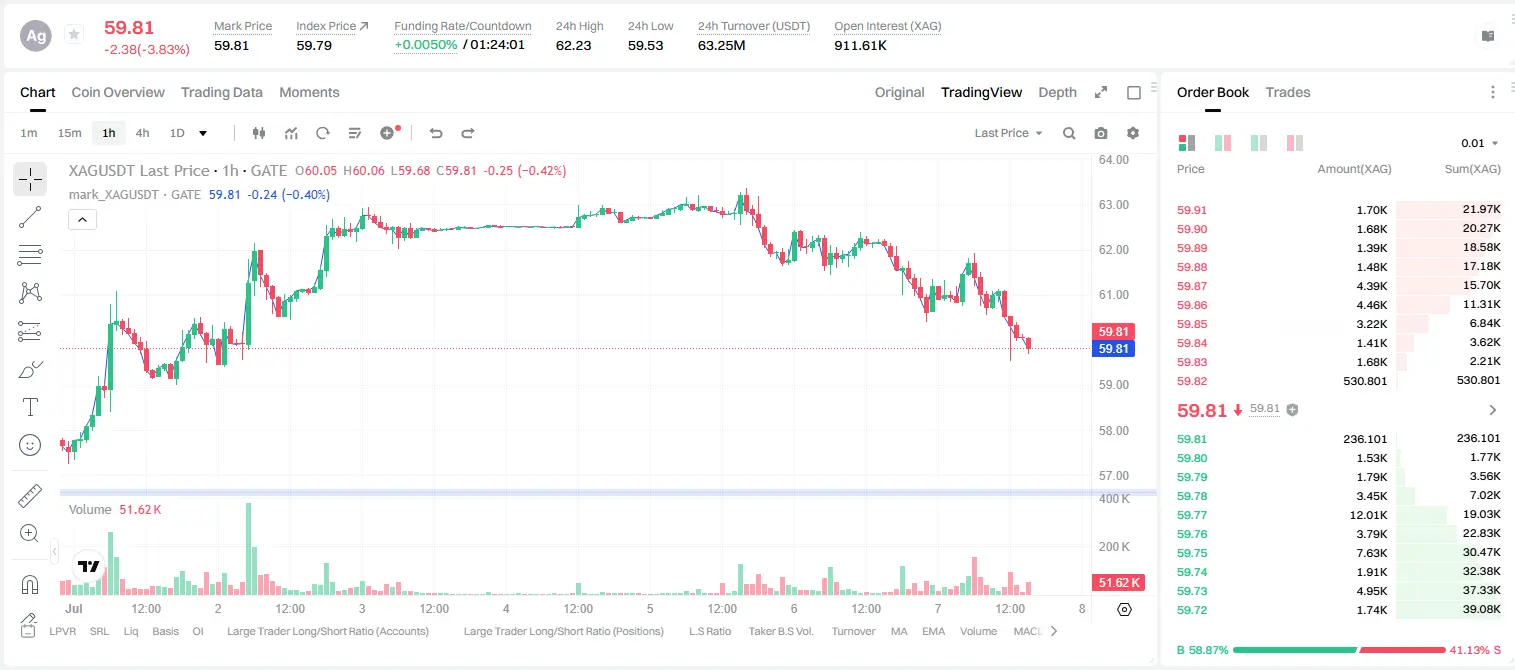Open chart settings gear icon
Image resolution: width=1515 pixels, height=670 pixels.
tap(1133, 133)
